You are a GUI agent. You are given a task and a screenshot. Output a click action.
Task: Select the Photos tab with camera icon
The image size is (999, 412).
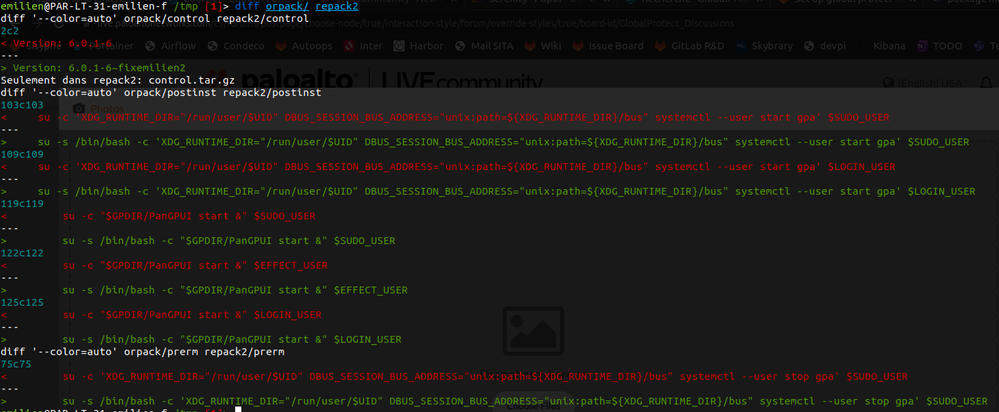point(99,108)
